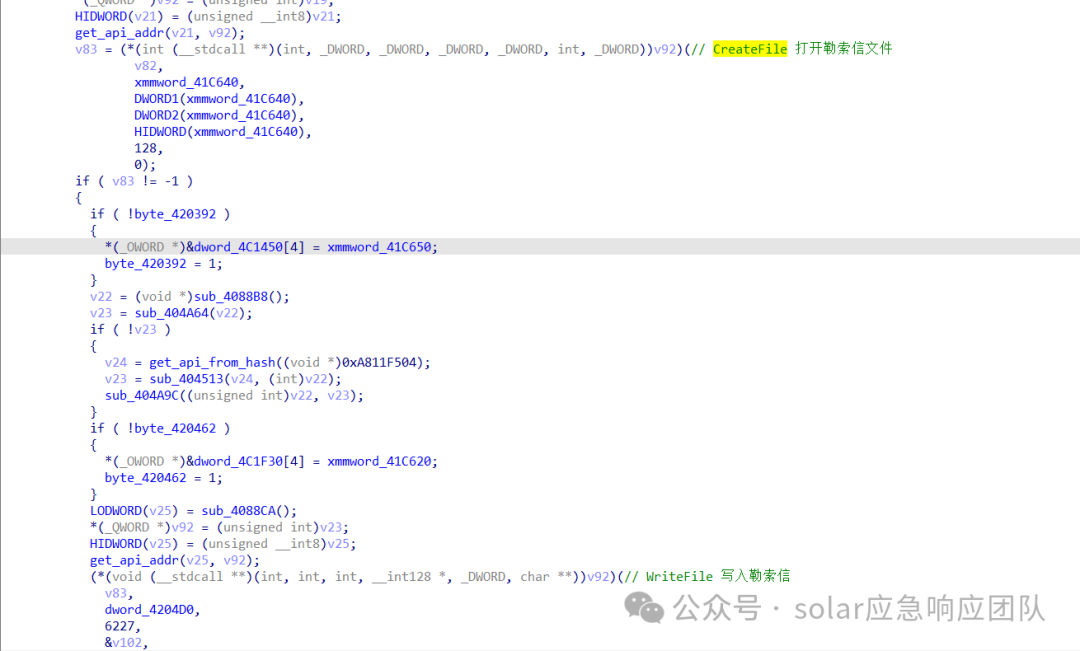Select !v23 in the if condition
Screen dimensions: 1080x651
pos(142,329)
